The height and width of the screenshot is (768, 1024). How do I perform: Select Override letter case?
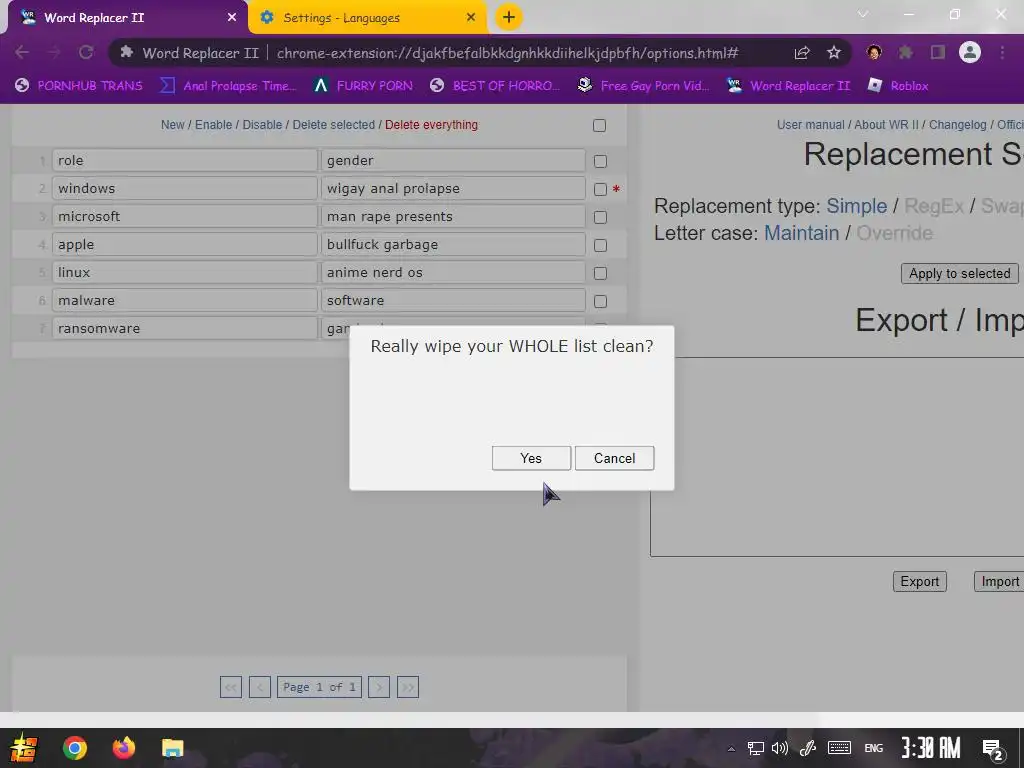point(894,233)
